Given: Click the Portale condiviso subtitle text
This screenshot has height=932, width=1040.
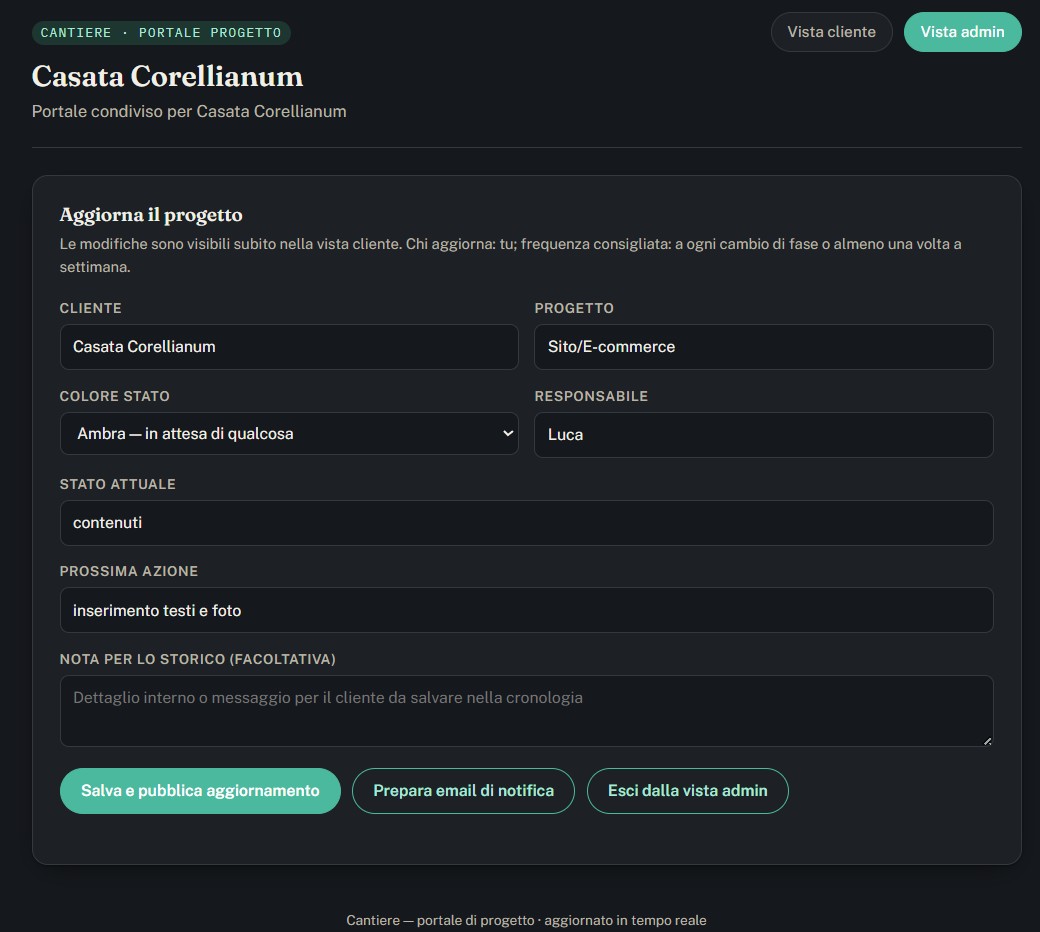Looking at the screenshot, I should pyautogui.click(x=189, y=111).
